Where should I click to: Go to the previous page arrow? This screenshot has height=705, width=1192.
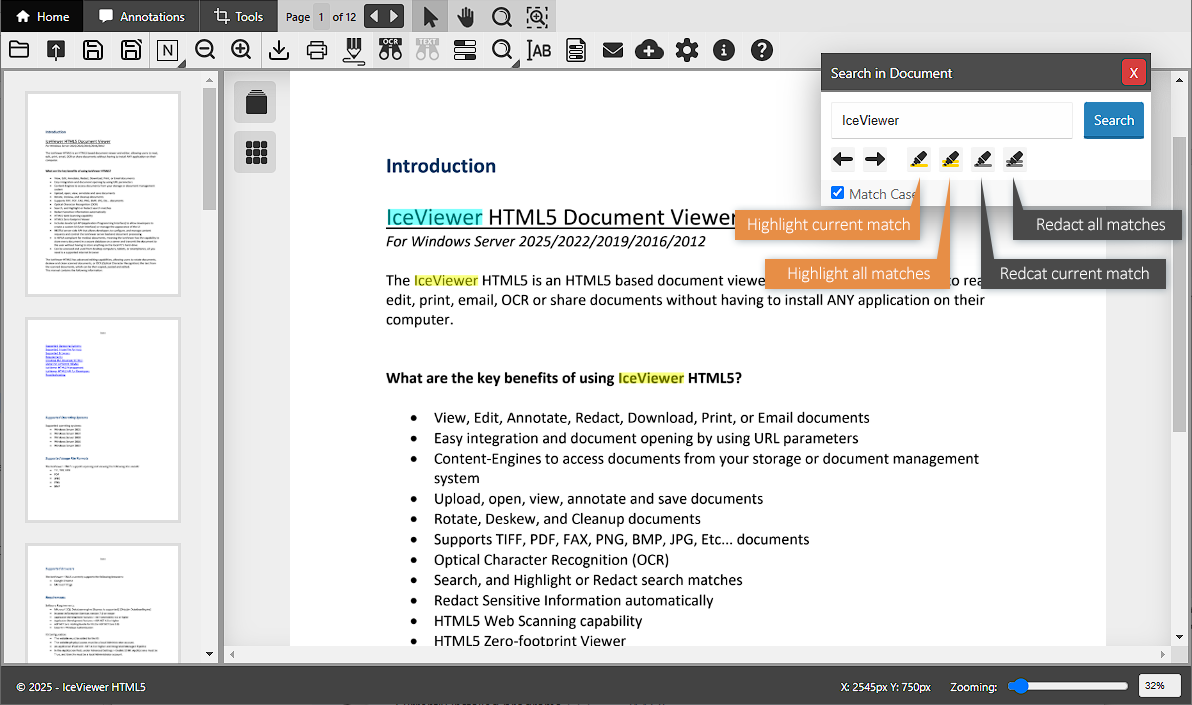[374, 16]
